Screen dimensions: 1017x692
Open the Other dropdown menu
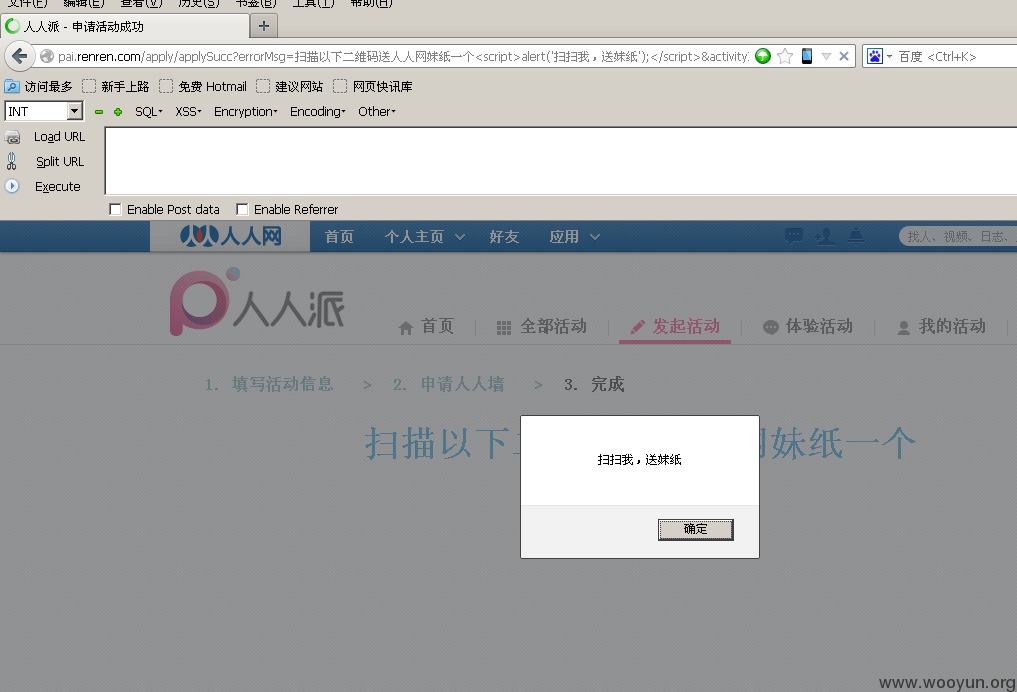(x=377, y=112)
